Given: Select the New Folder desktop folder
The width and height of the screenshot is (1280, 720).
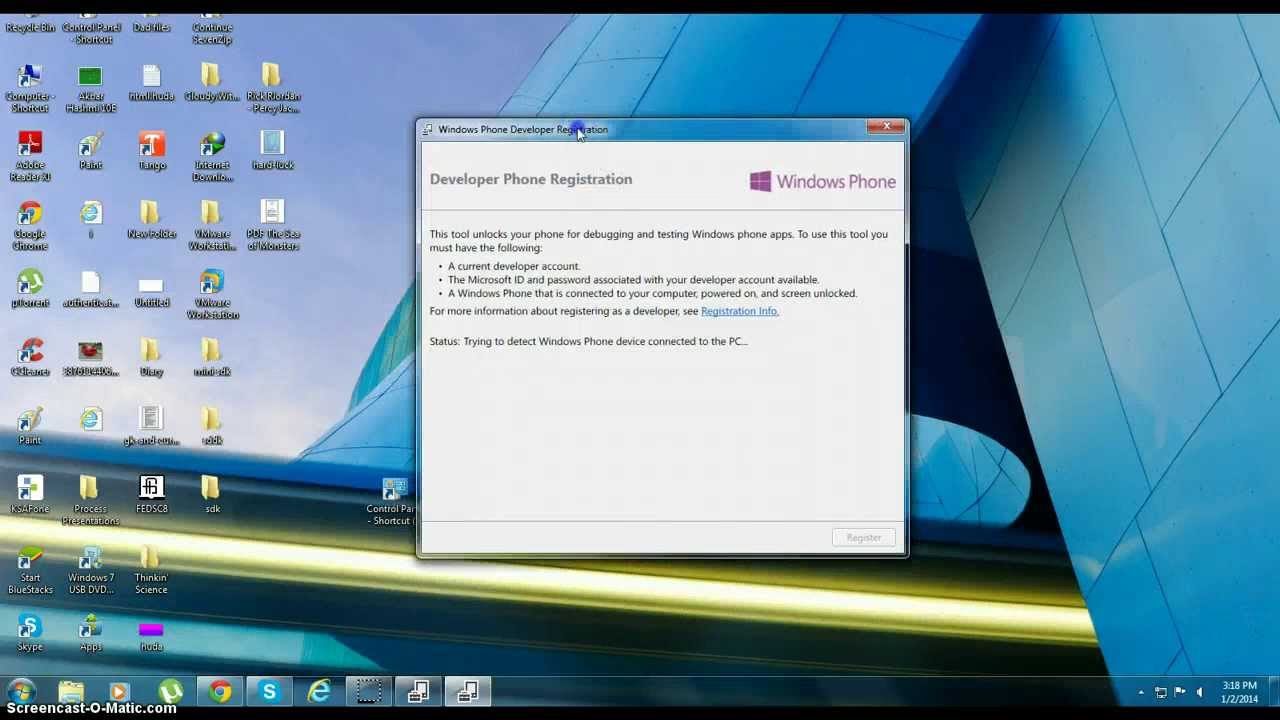Looking at the screenshot, I should (x=151, y=221).
